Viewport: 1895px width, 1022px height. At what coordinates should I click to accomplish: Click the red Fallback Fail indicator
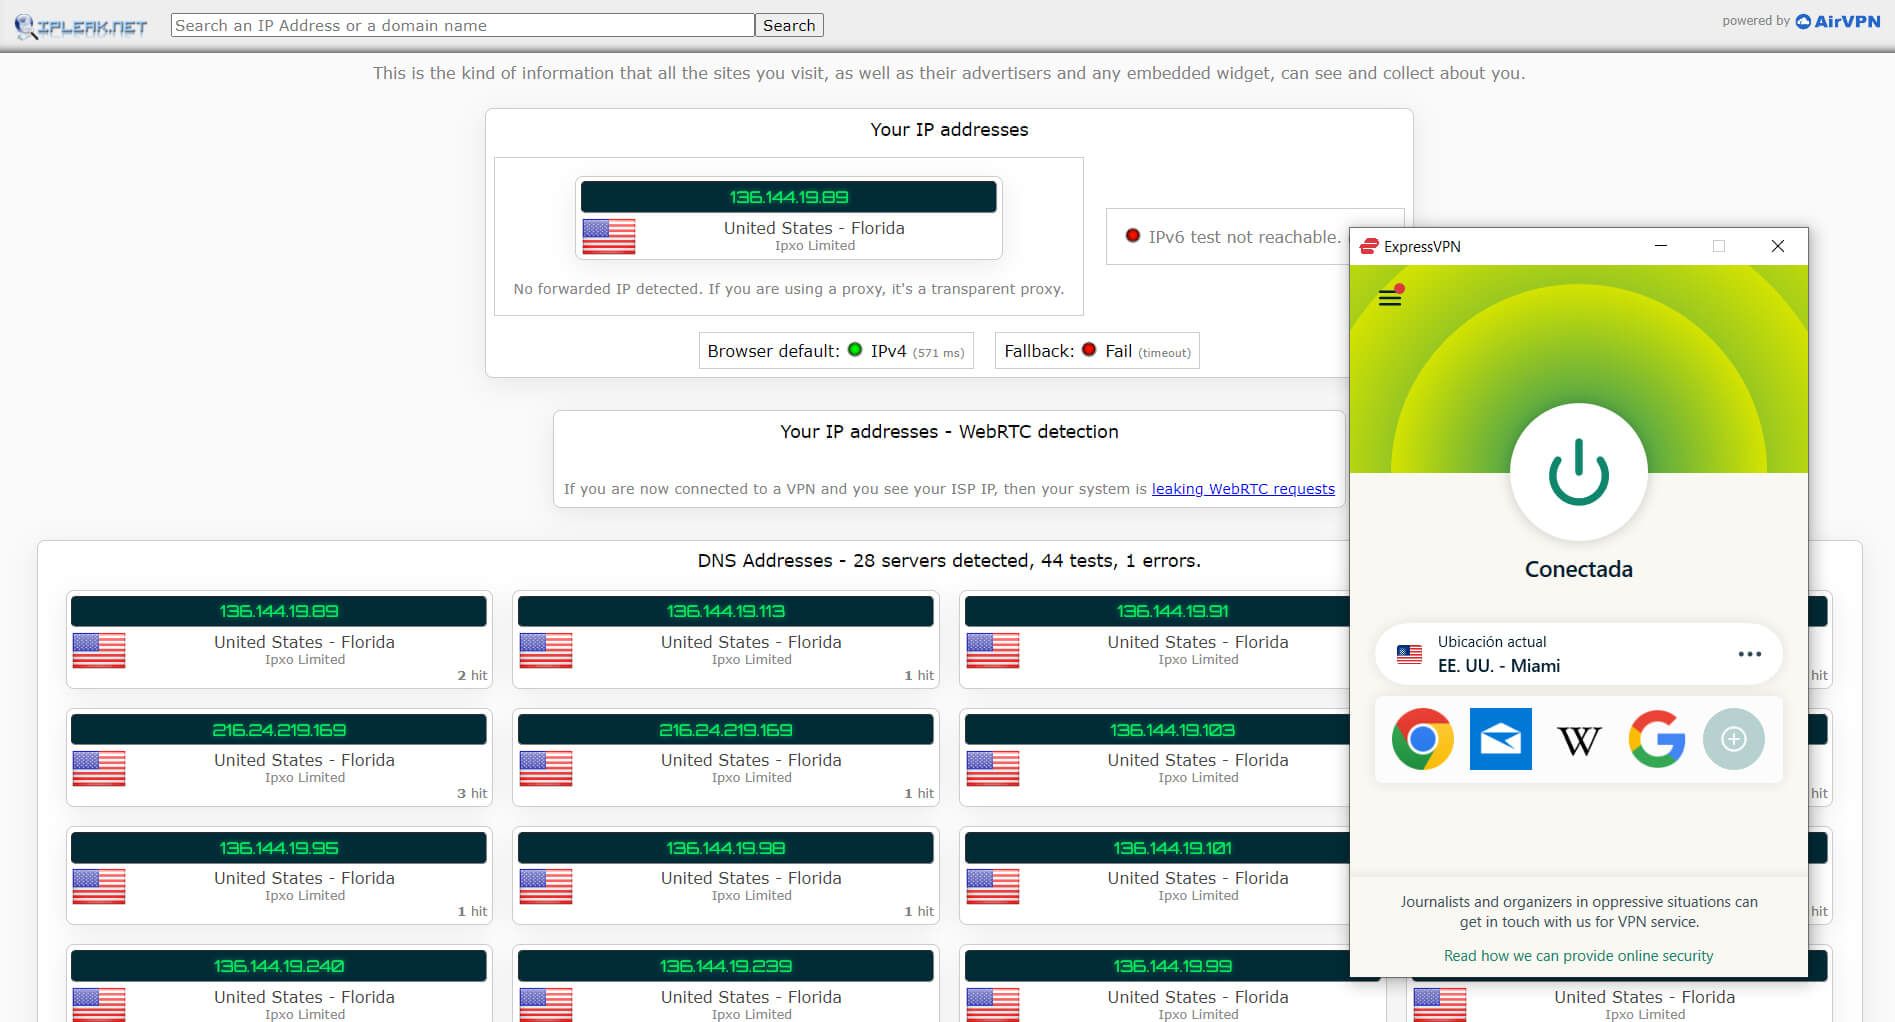tap(1089, 350)
